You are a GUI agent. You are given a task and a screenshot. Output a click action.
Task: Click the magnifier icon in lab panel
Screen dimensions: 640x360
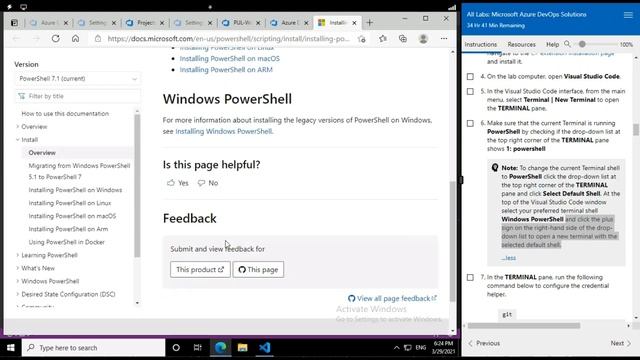coord(567,44)
